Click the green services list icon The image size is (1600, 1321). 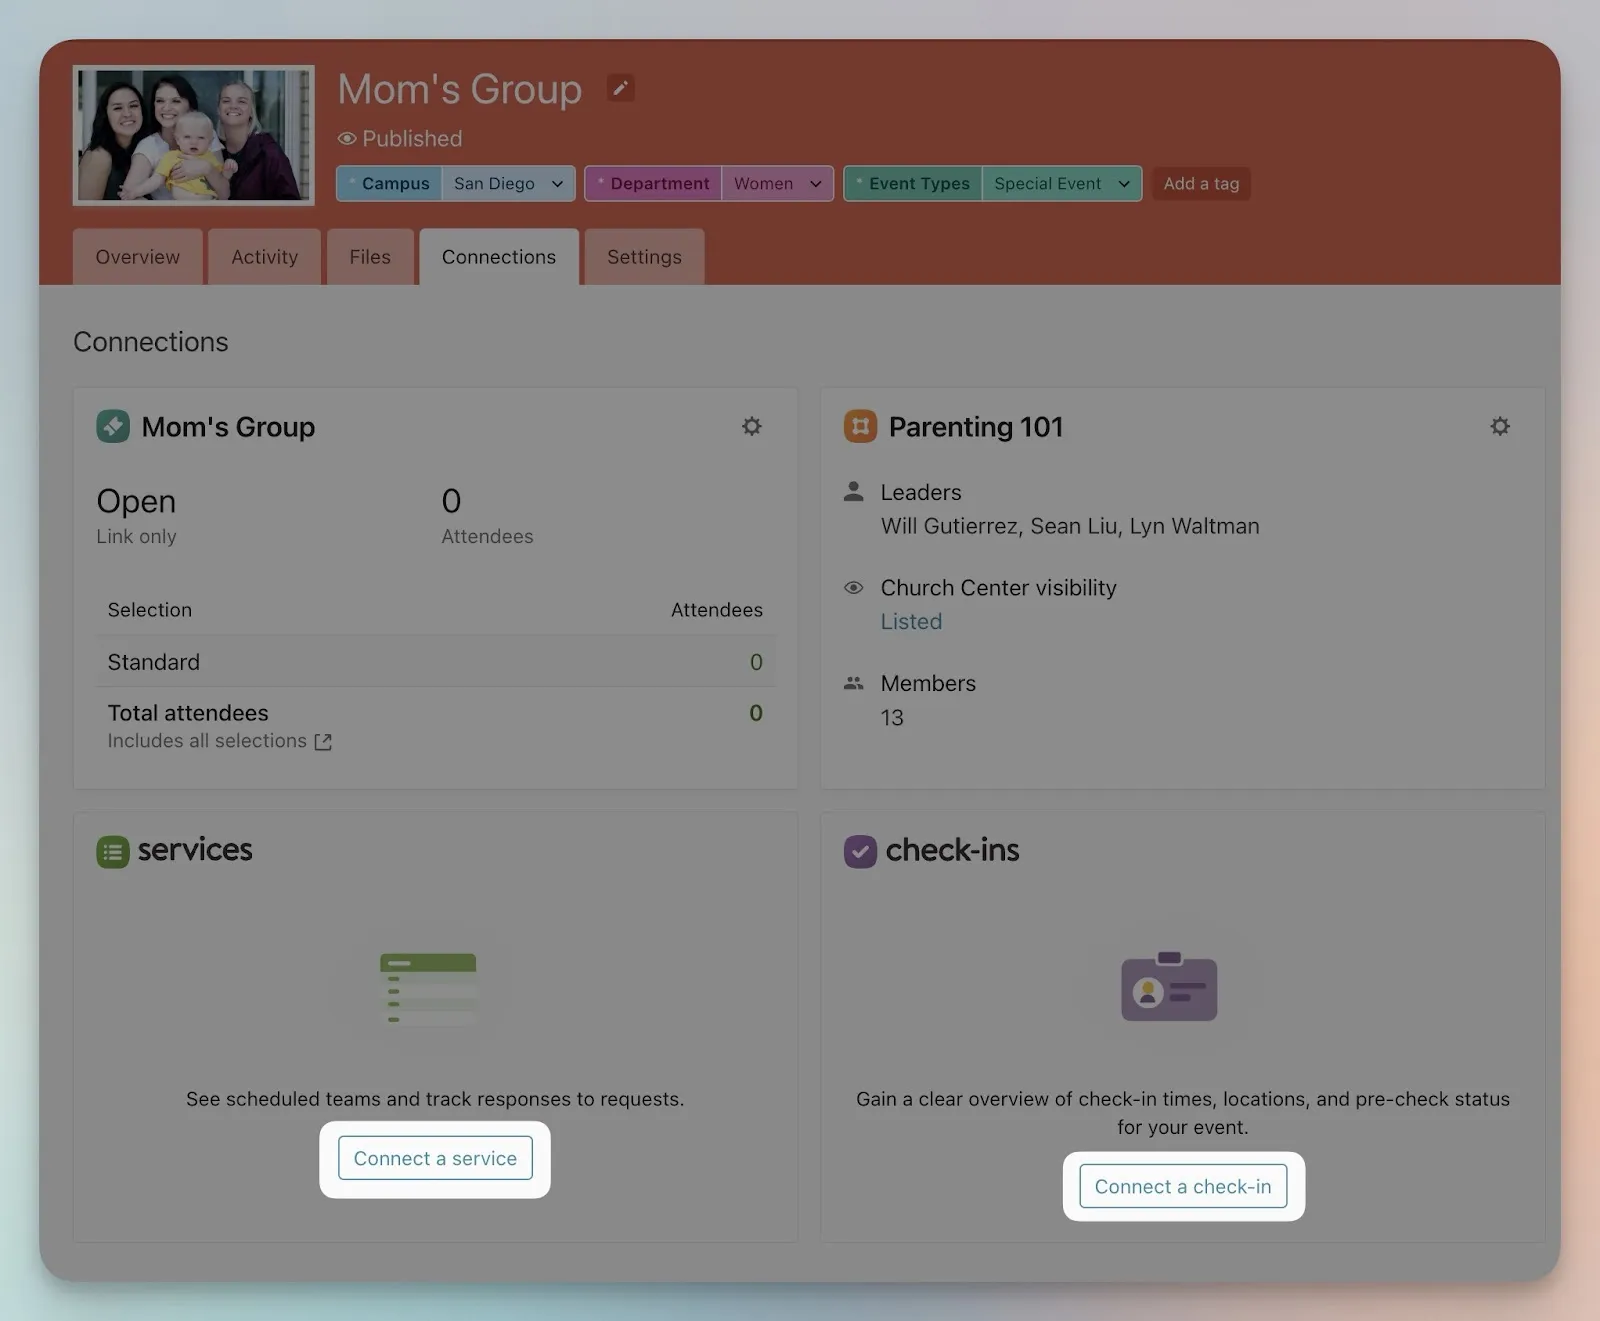click(113, 852)
